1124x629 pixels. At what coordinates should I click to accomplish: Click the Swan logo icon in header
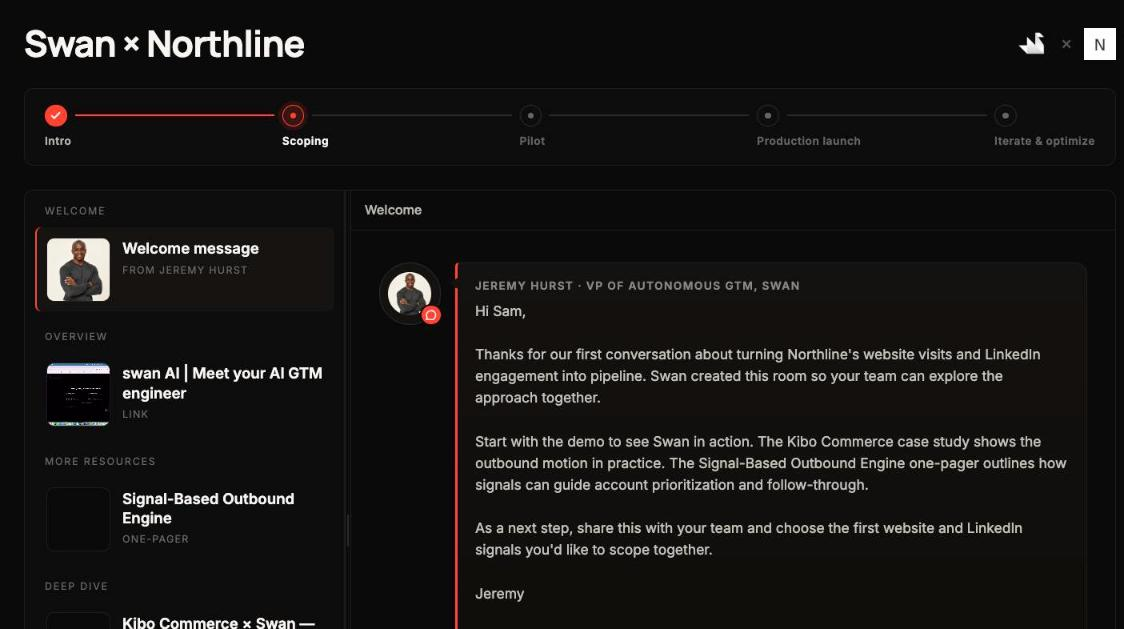coord(1032,44)
